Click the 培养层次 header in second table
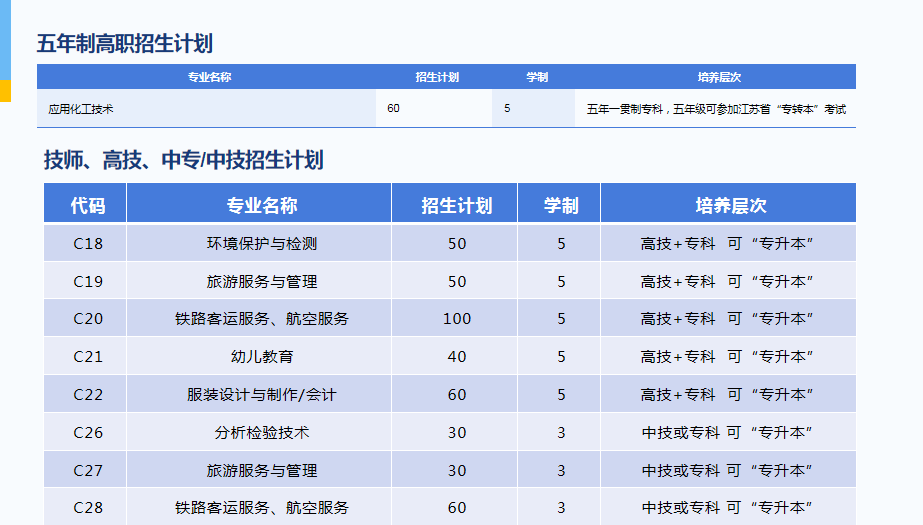 point(730,205)
